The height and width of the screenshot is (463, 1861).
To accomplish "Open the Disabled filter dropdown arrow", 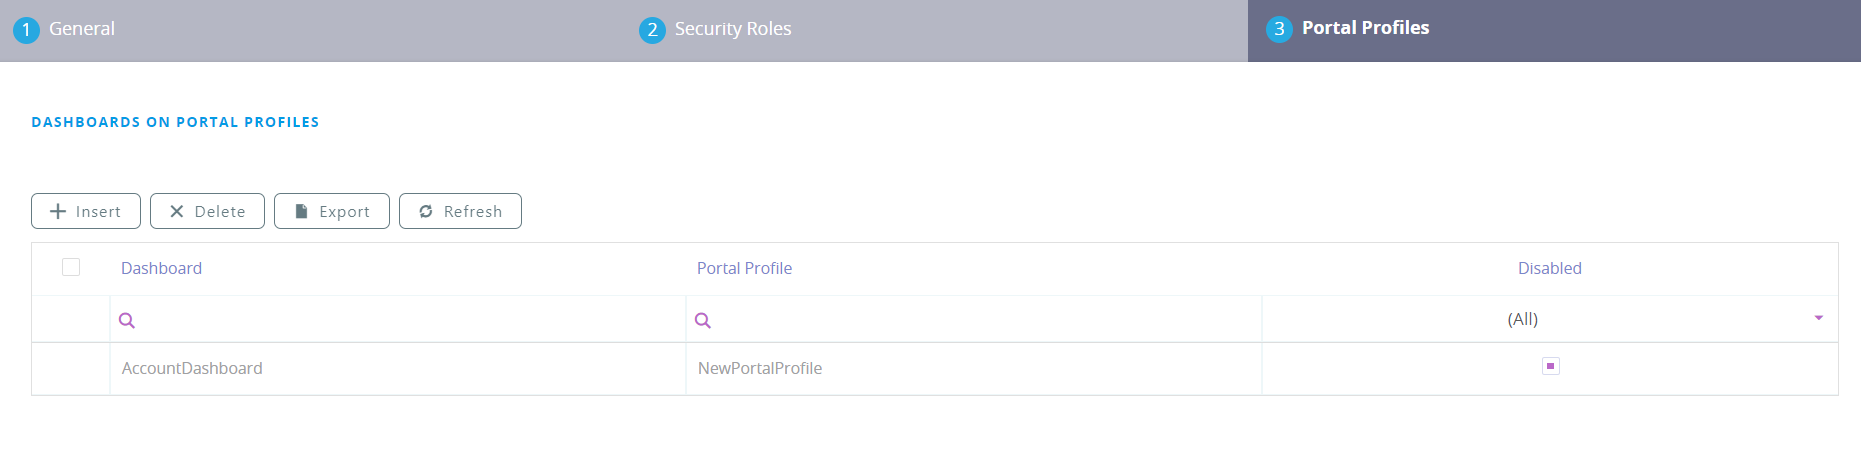I will (x=1818, y=318).
